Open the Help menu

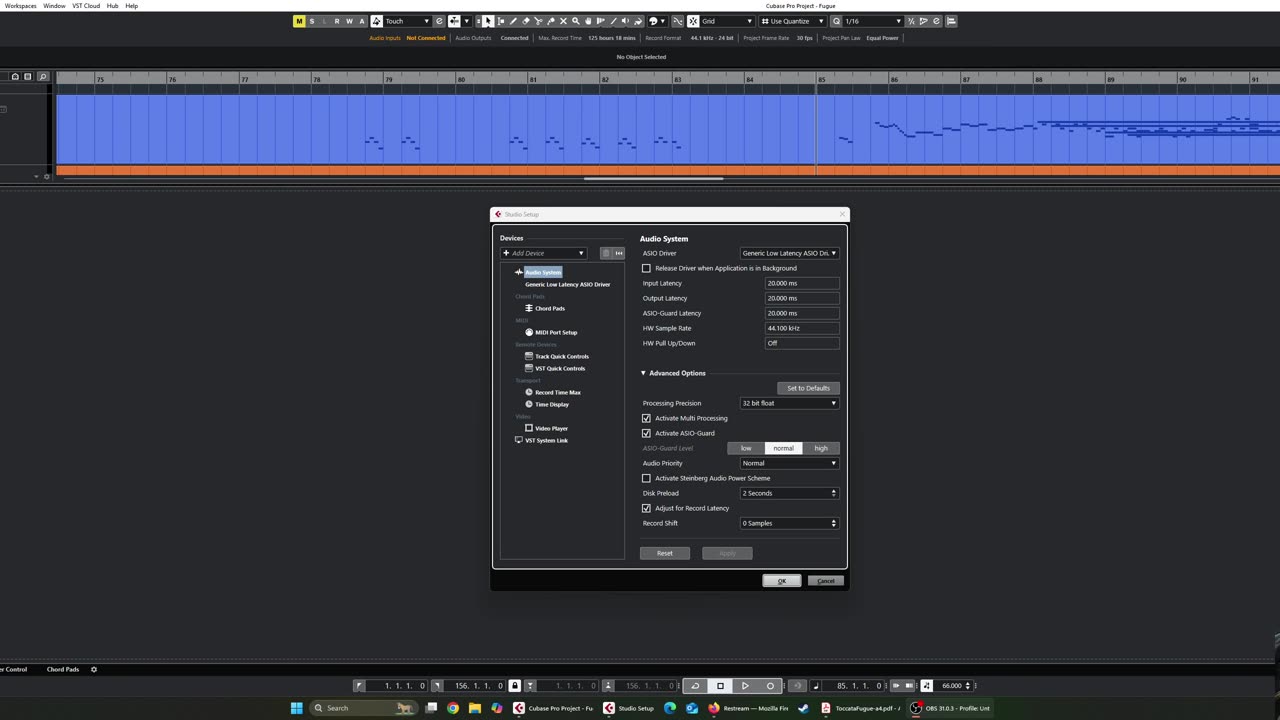(131, 6)
